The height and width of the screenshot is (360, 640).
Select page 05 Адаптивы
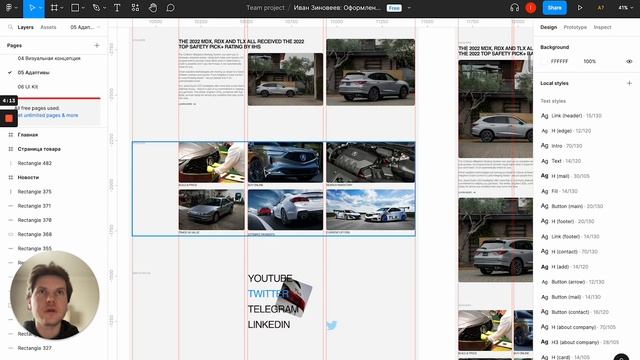pos(33,73)
